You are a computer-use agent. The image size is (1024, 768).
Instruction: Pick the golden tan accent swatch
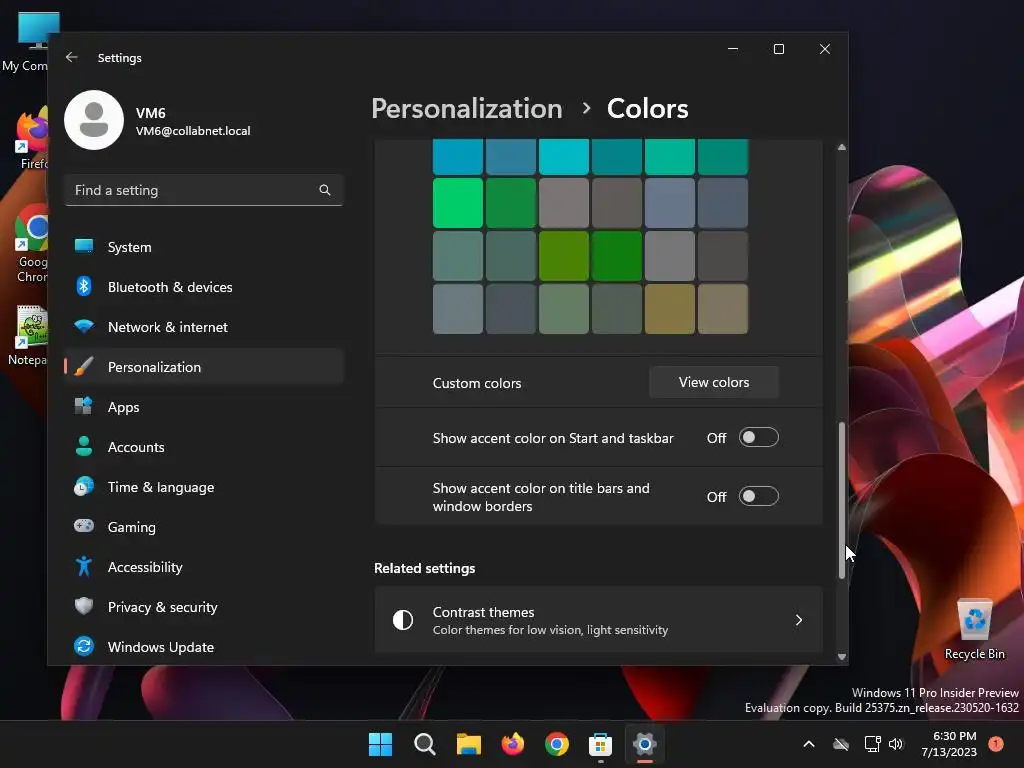point(669,309)
